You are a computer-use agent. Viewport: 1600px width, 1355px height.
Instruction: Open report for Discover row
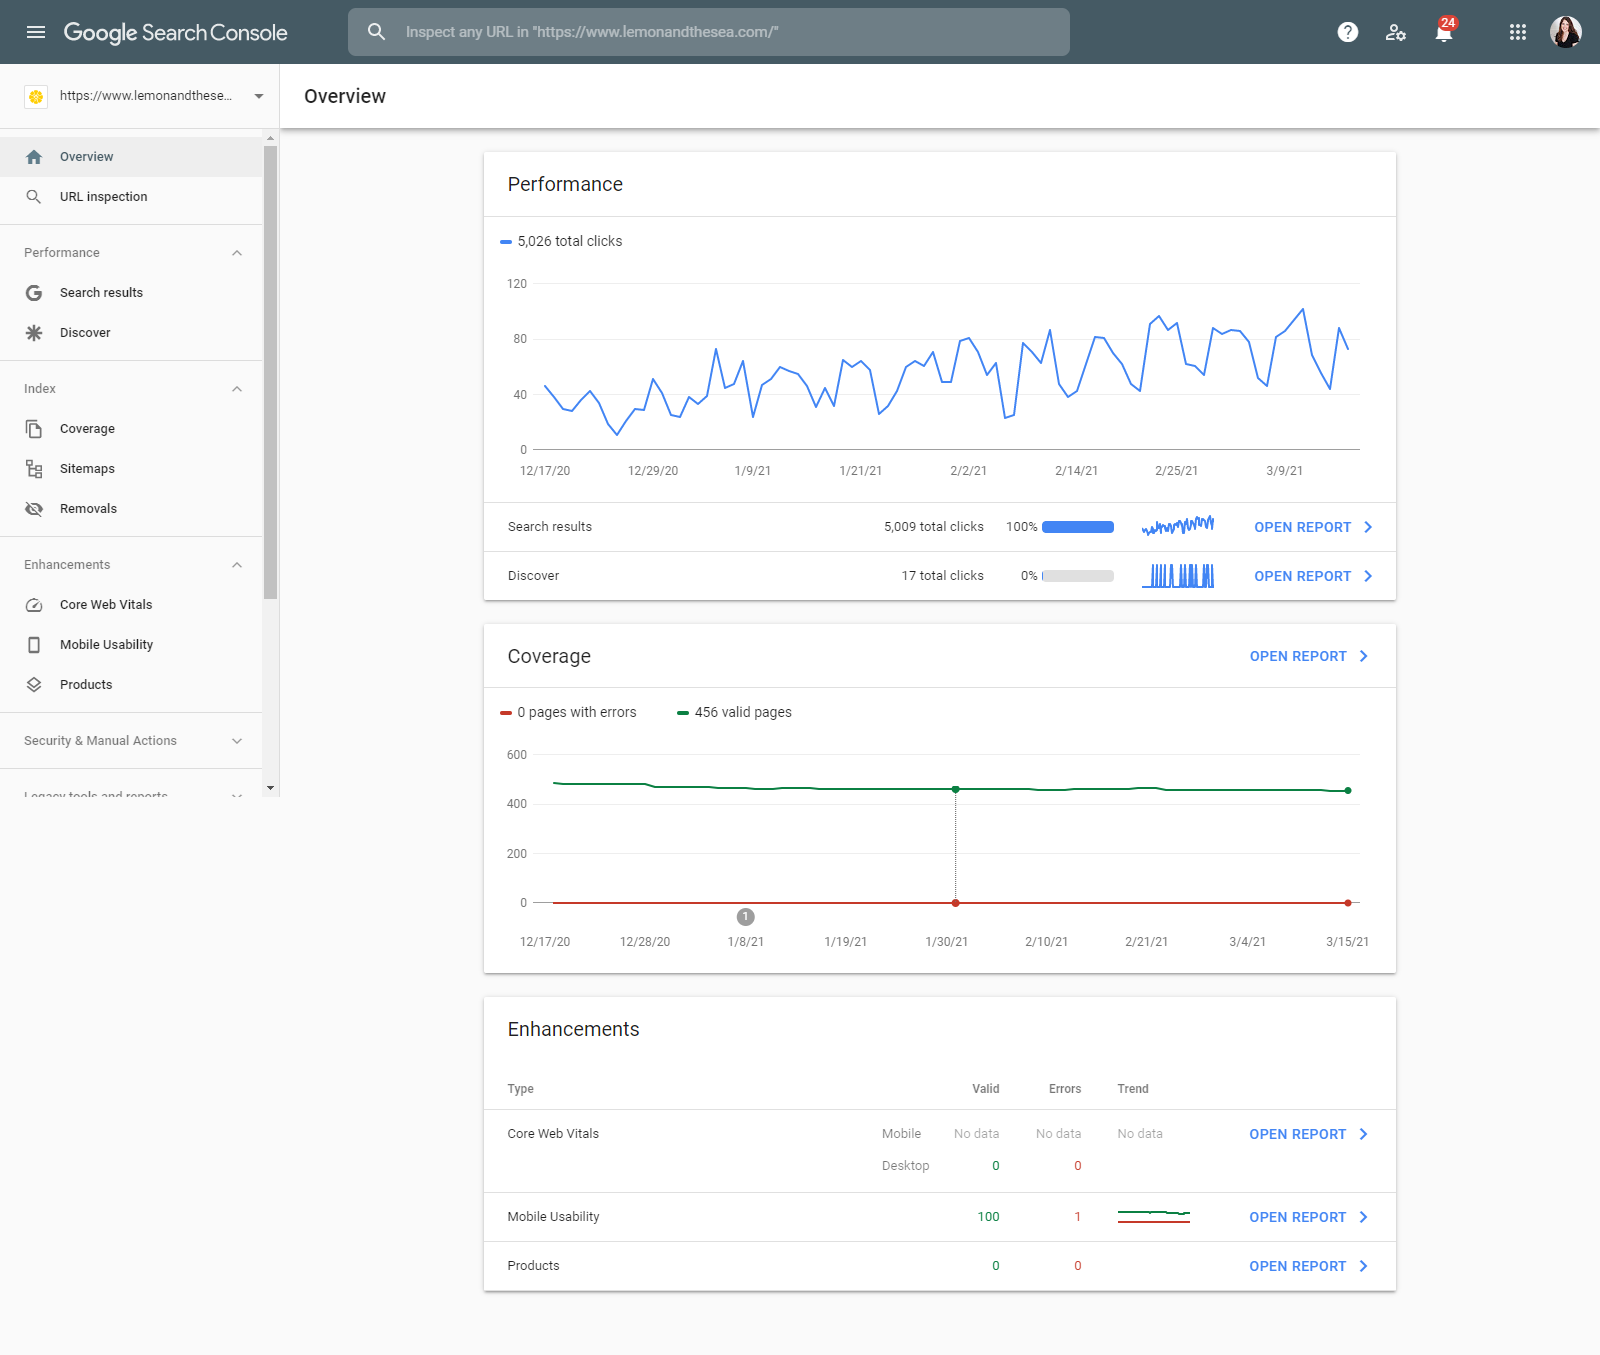pos(1313,576)
